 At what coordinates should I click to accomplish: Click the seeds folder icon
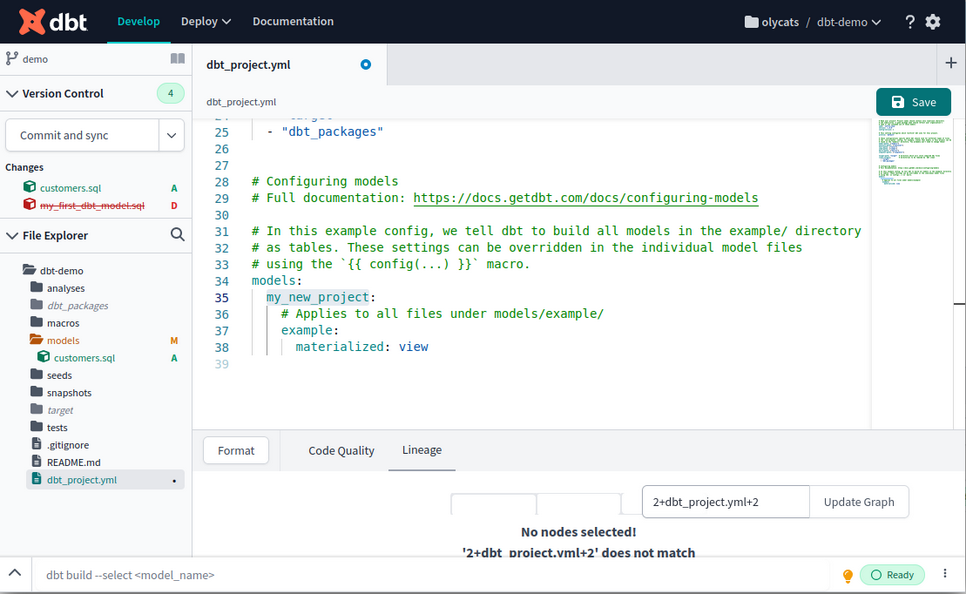coord(36,374)
